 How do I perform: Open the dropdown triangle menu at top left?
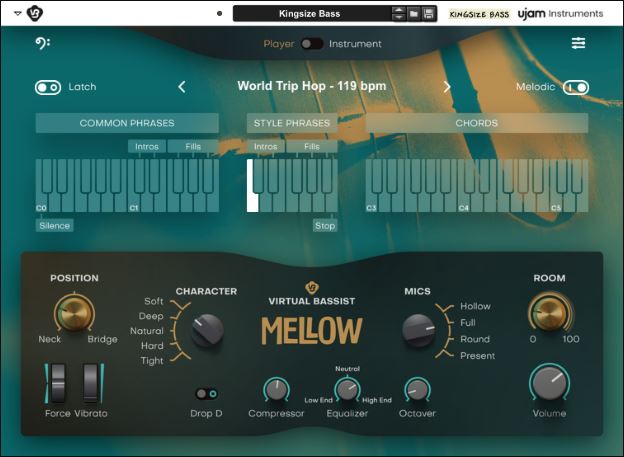[x=18, y=13]
